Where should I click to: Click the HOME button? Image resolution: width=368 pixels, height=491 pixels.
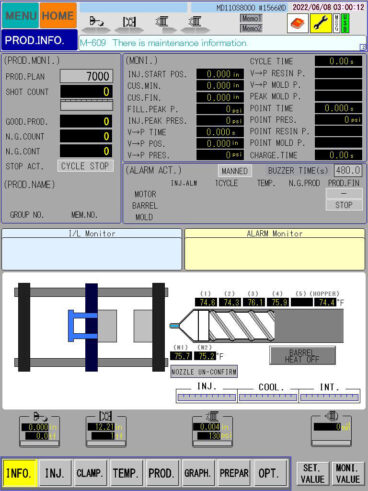(58, 15)
